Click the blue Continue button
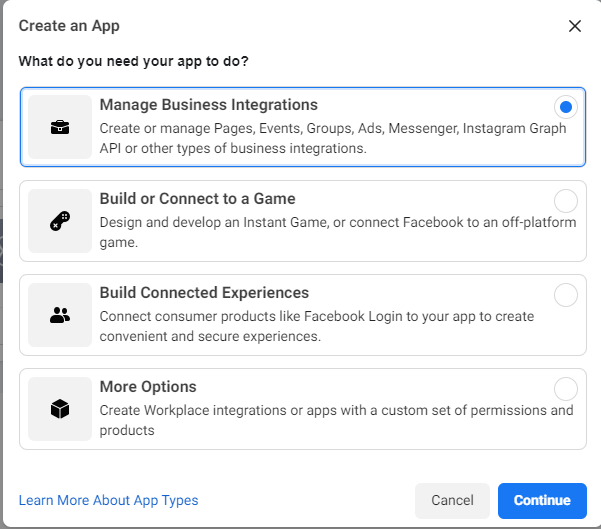Screen dimensions: 601x529 pyautogui.click(x=542, y=500)
